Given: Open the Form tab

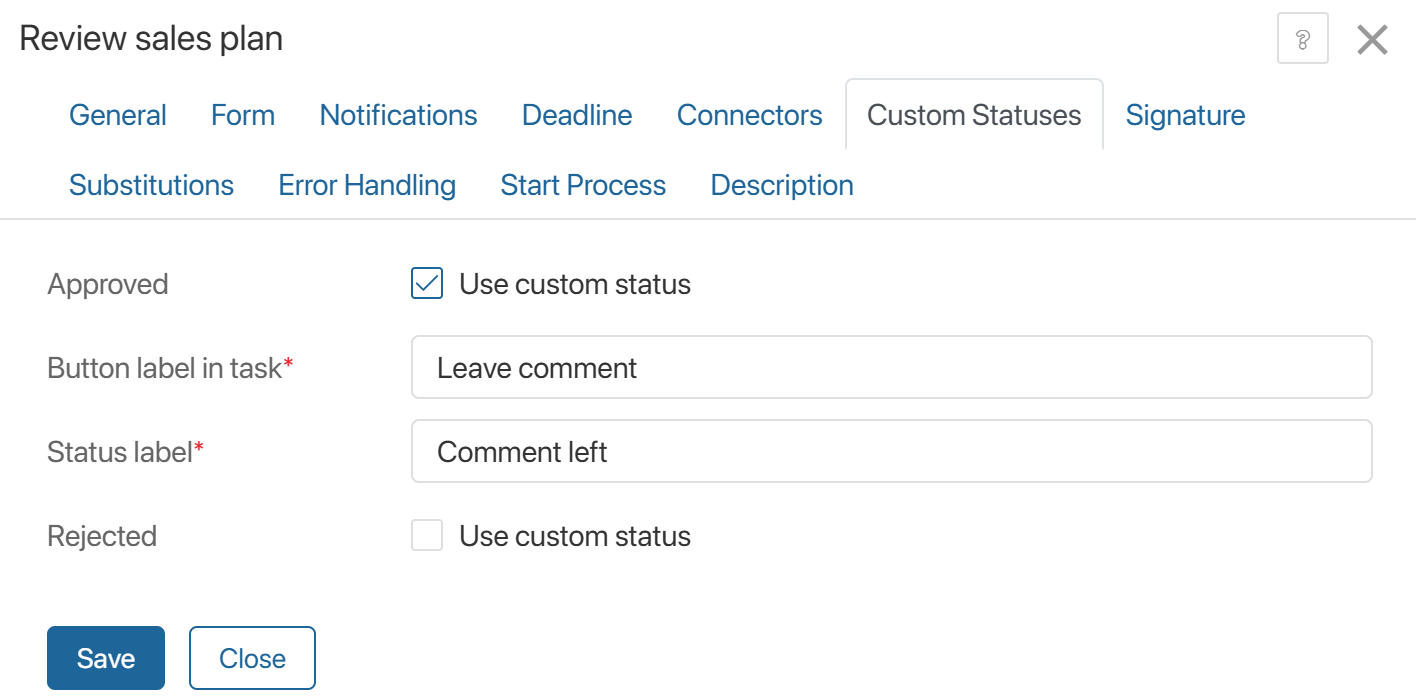Looking at the screenshot, I should pyautogui.click(x=243, y=115).
